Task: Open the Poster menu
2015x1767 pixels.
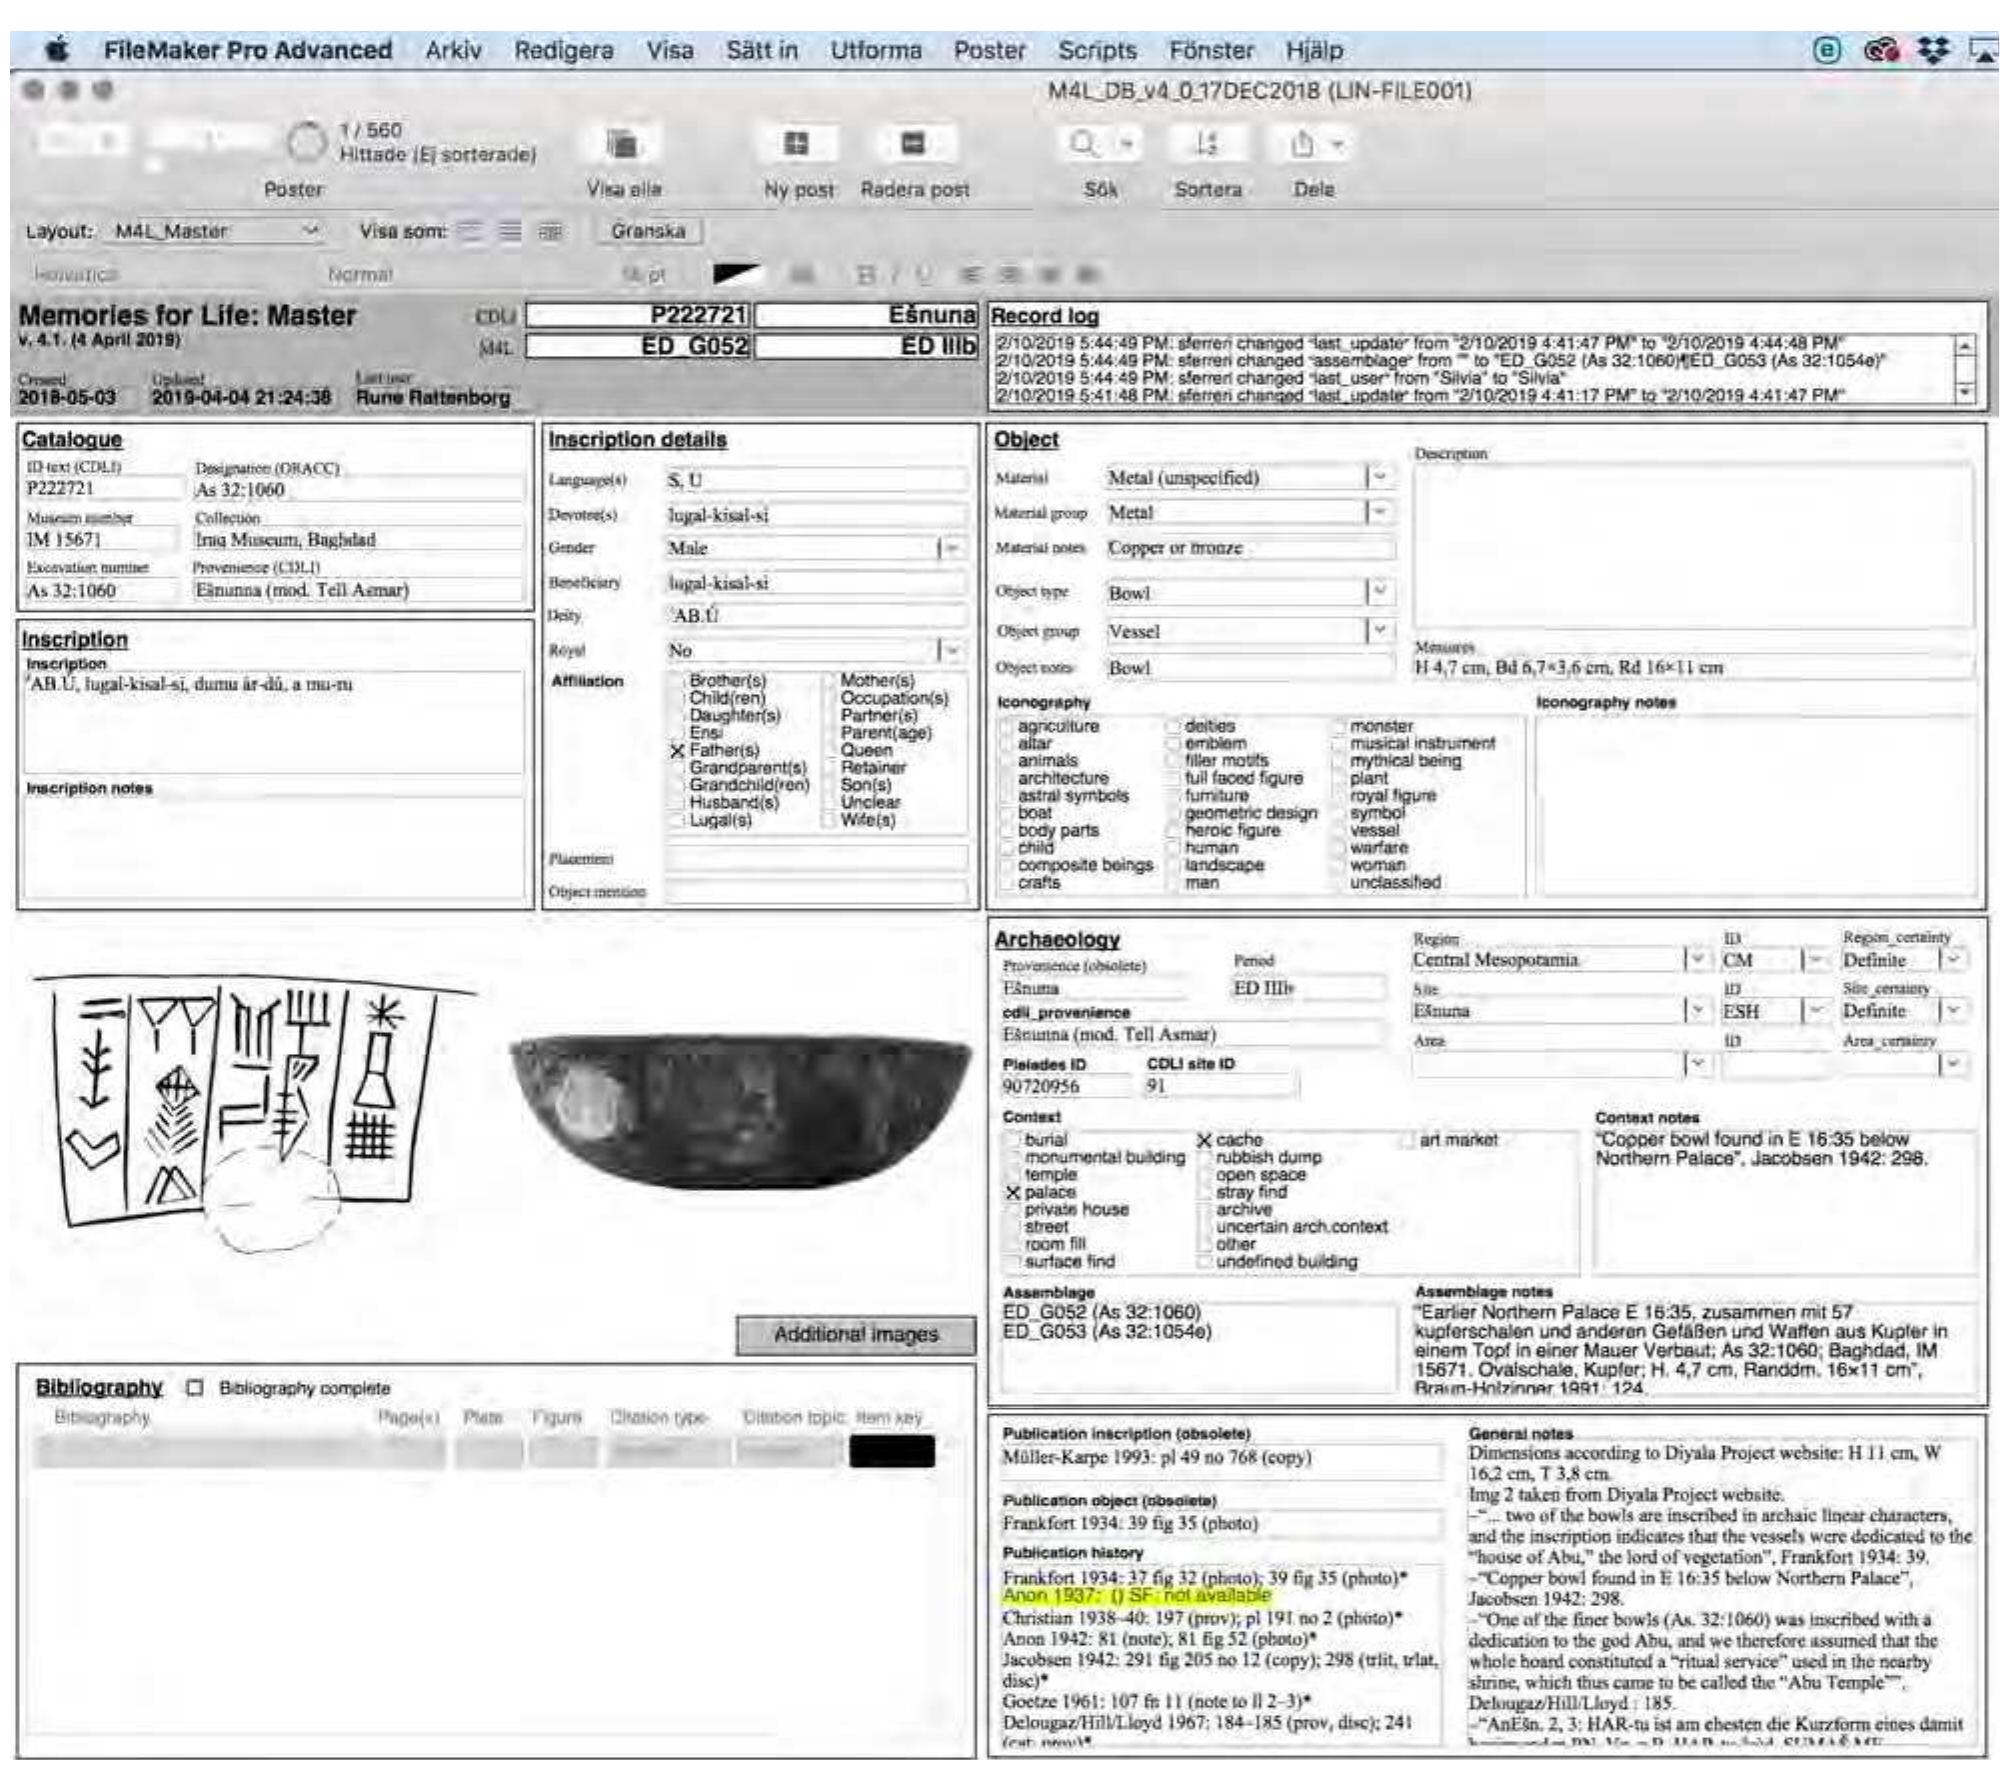Action: coord(989,50)
